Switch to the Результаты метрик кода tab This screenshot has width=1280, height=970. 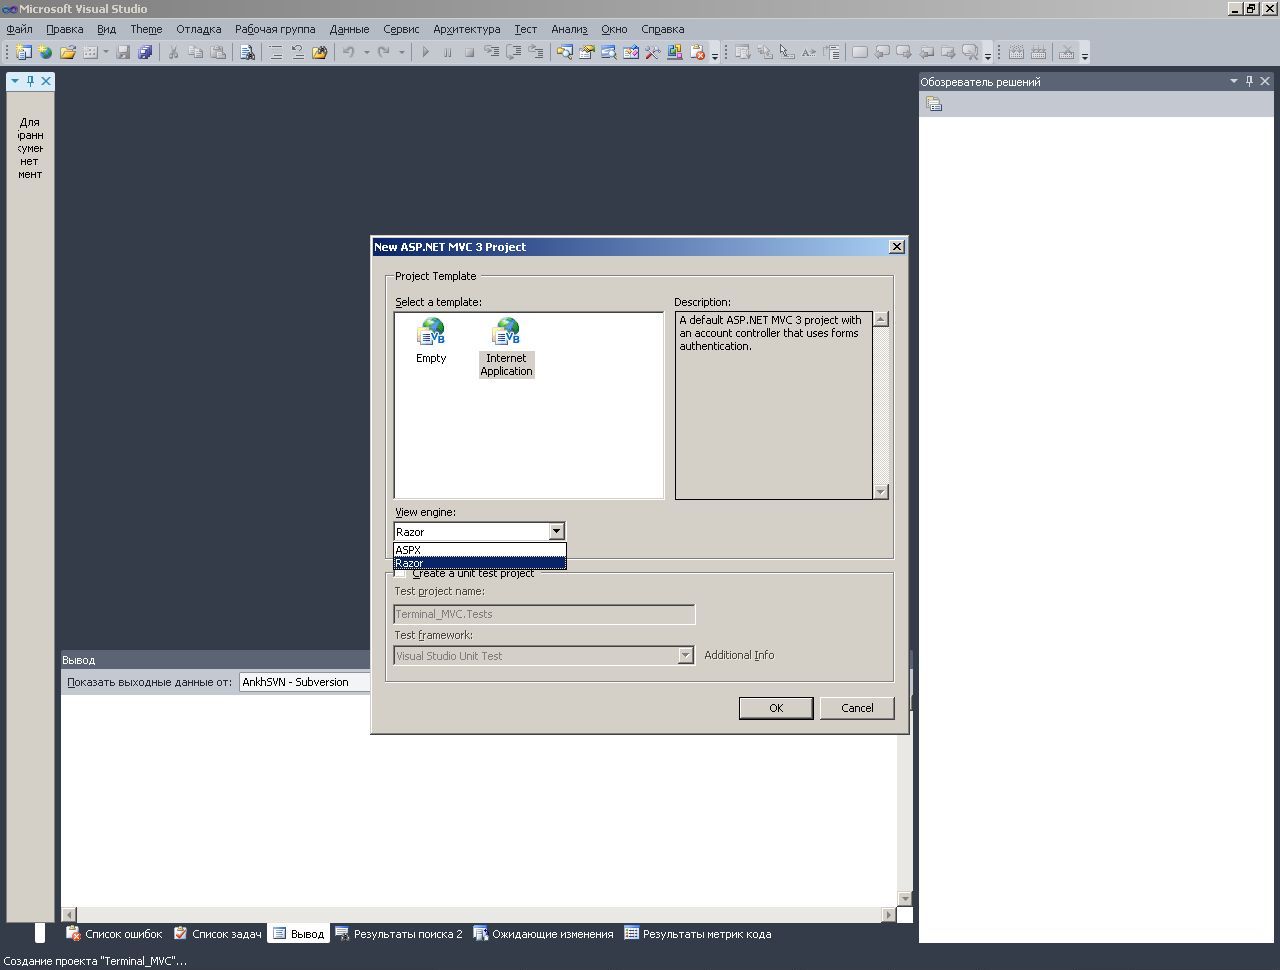(x=697, y=934)
